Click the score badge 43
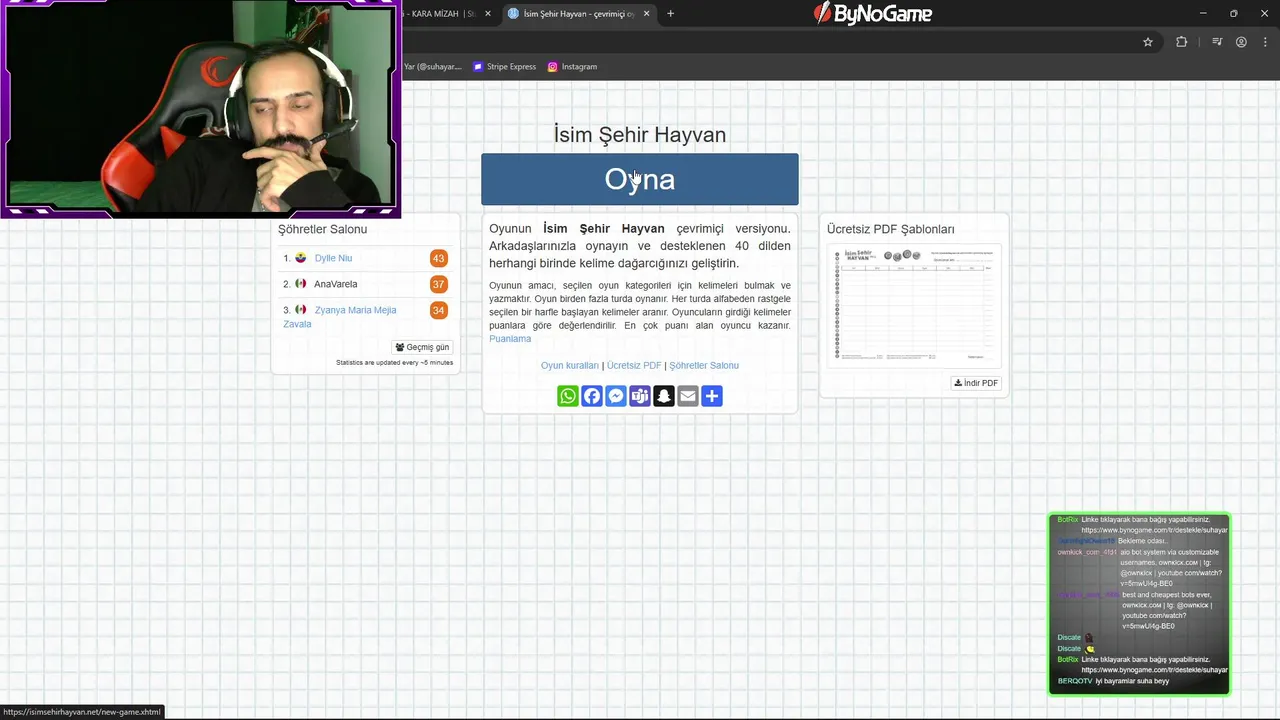 pos(438,258)
